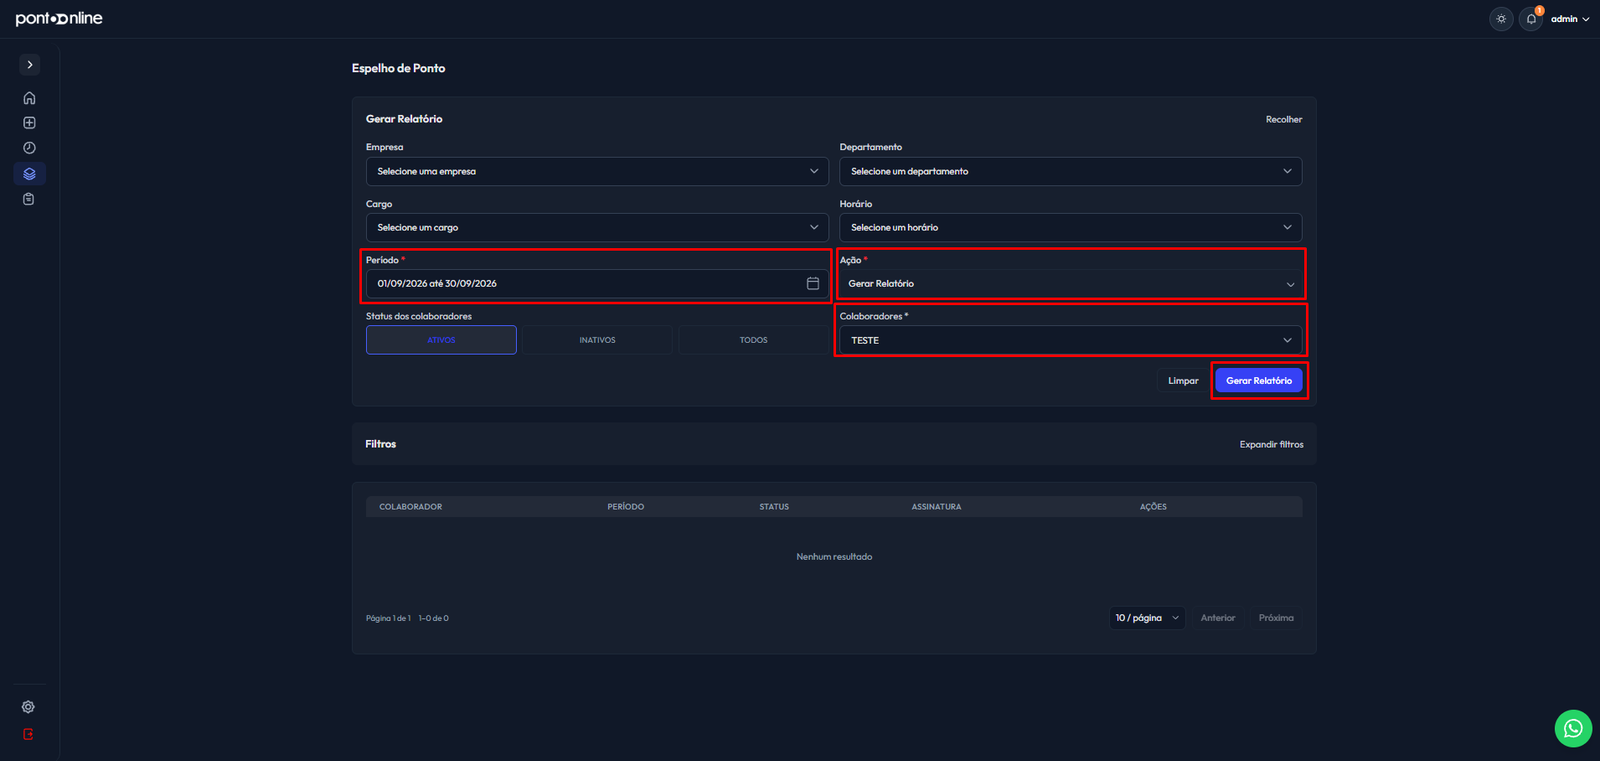Open the clipboard icon in the sidebar
1600x761 pixels.
tap(29, 199)
